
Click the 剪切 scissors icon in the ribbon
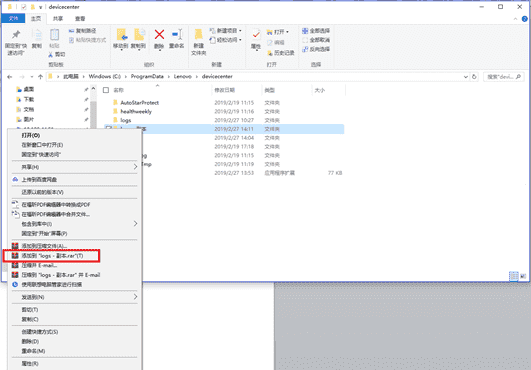click(x=50, y=54)
